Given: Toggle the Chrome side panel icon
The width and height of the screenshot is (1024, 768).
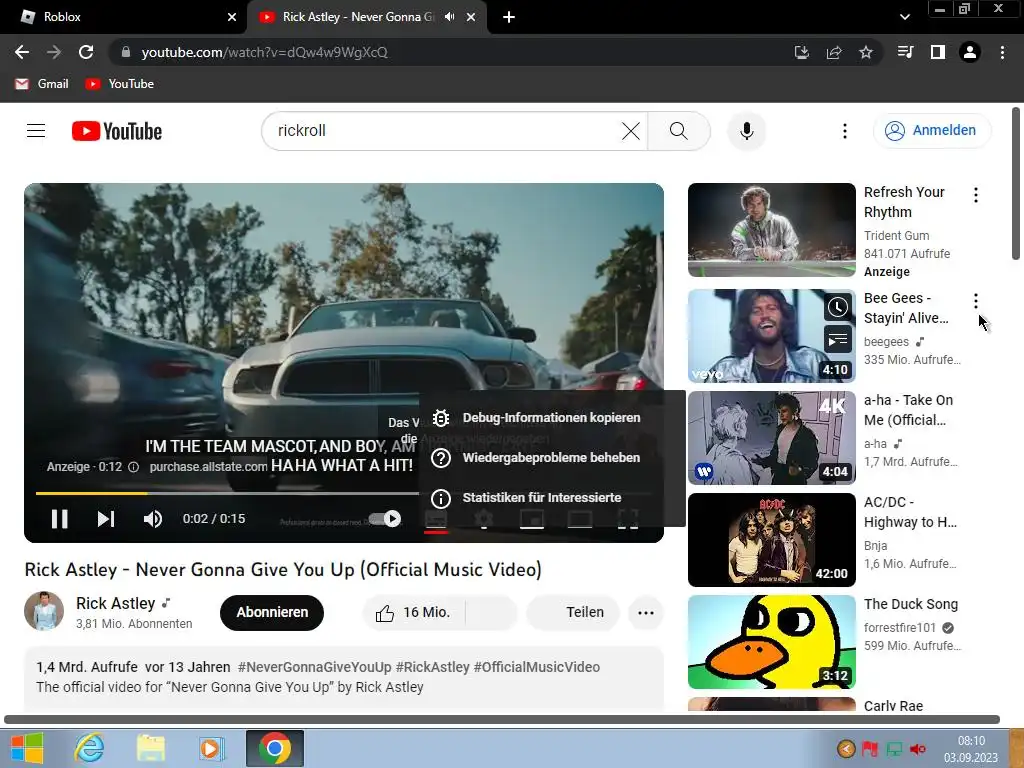Looking at the screenshot, I should coord(938,52).
